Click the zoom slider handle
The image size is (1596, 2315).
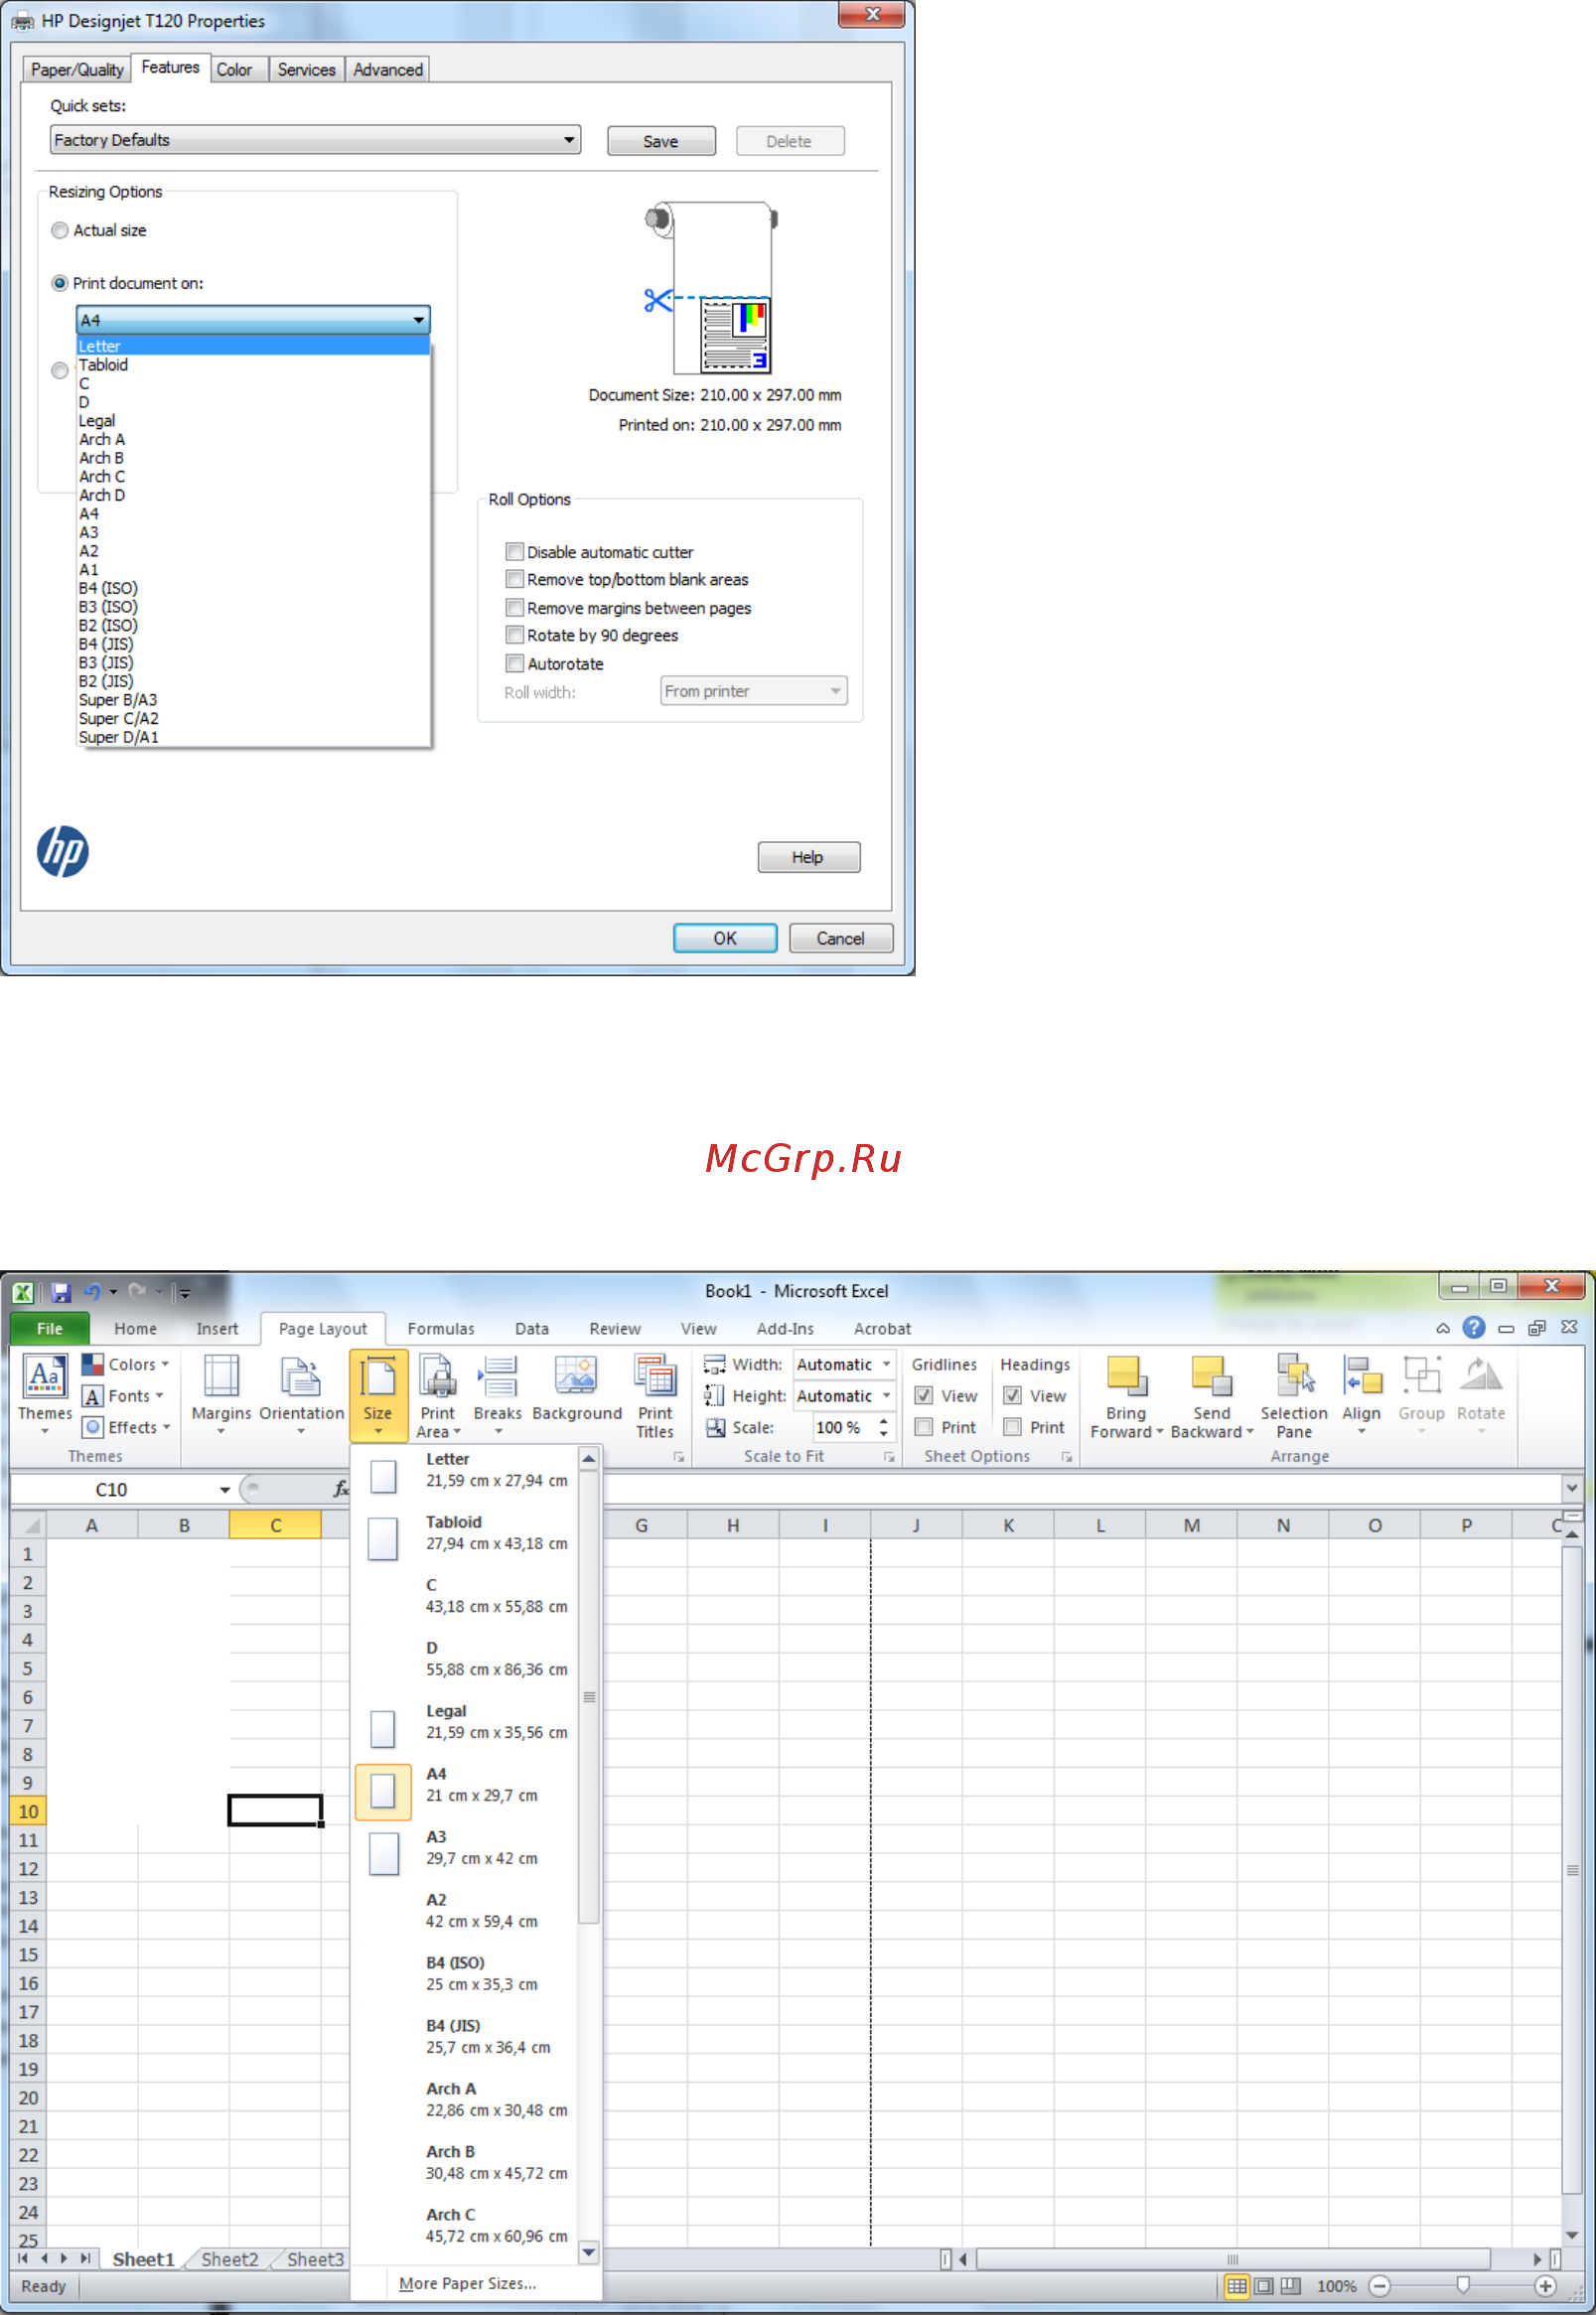(1463, 2285)
